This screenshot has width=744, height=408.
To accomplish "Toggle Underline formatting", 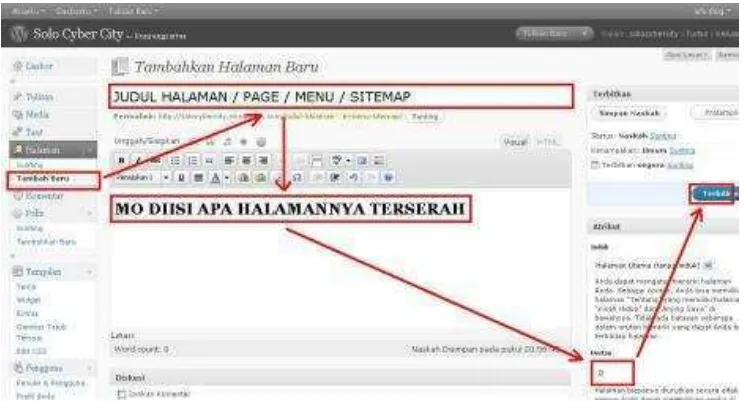I will [181, 177].
